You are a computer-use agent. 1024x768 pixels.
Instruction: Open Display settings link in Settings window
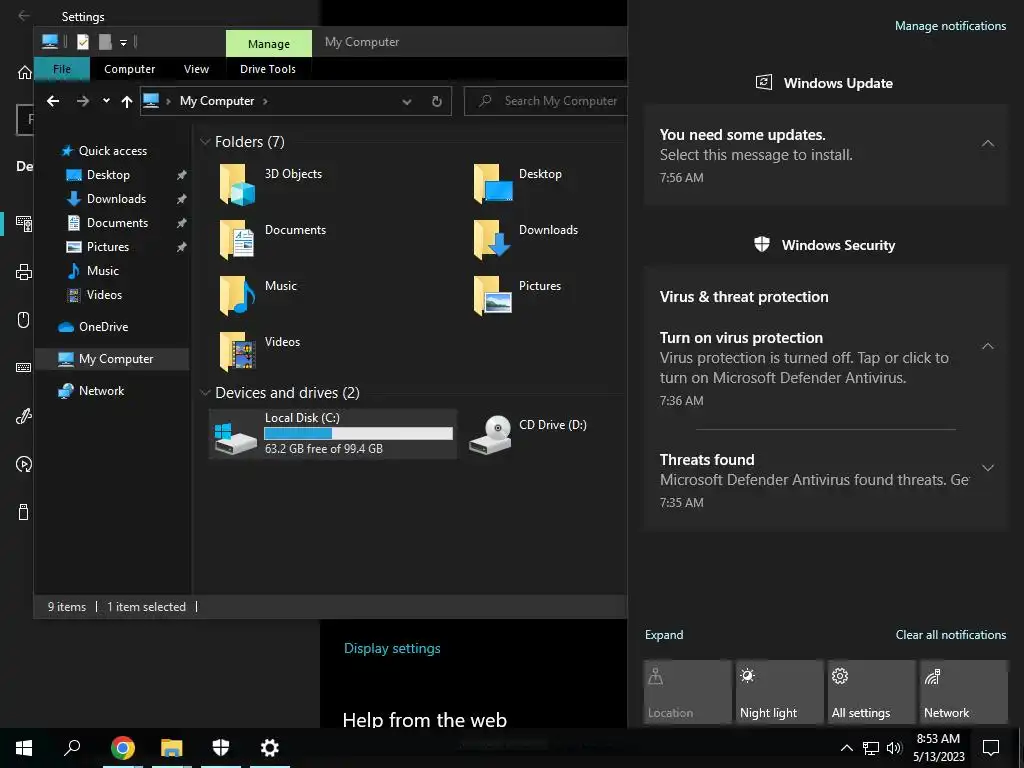tap(392, 648)
